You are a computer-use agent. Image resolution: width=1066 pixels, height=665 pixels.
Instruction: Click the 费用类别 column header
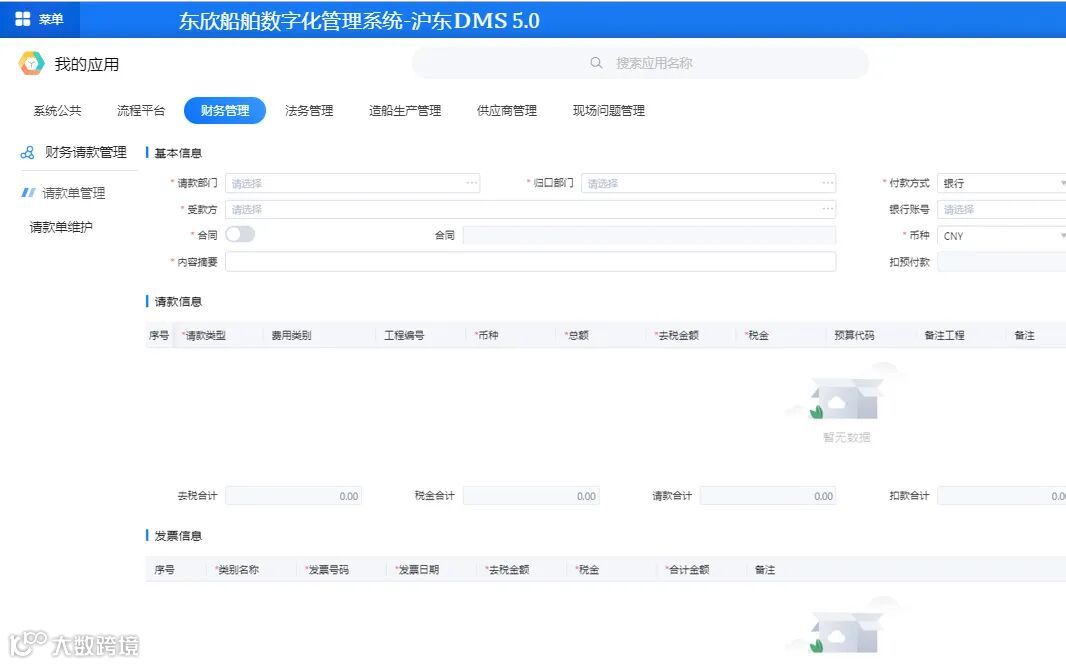[x=292, y=335]
